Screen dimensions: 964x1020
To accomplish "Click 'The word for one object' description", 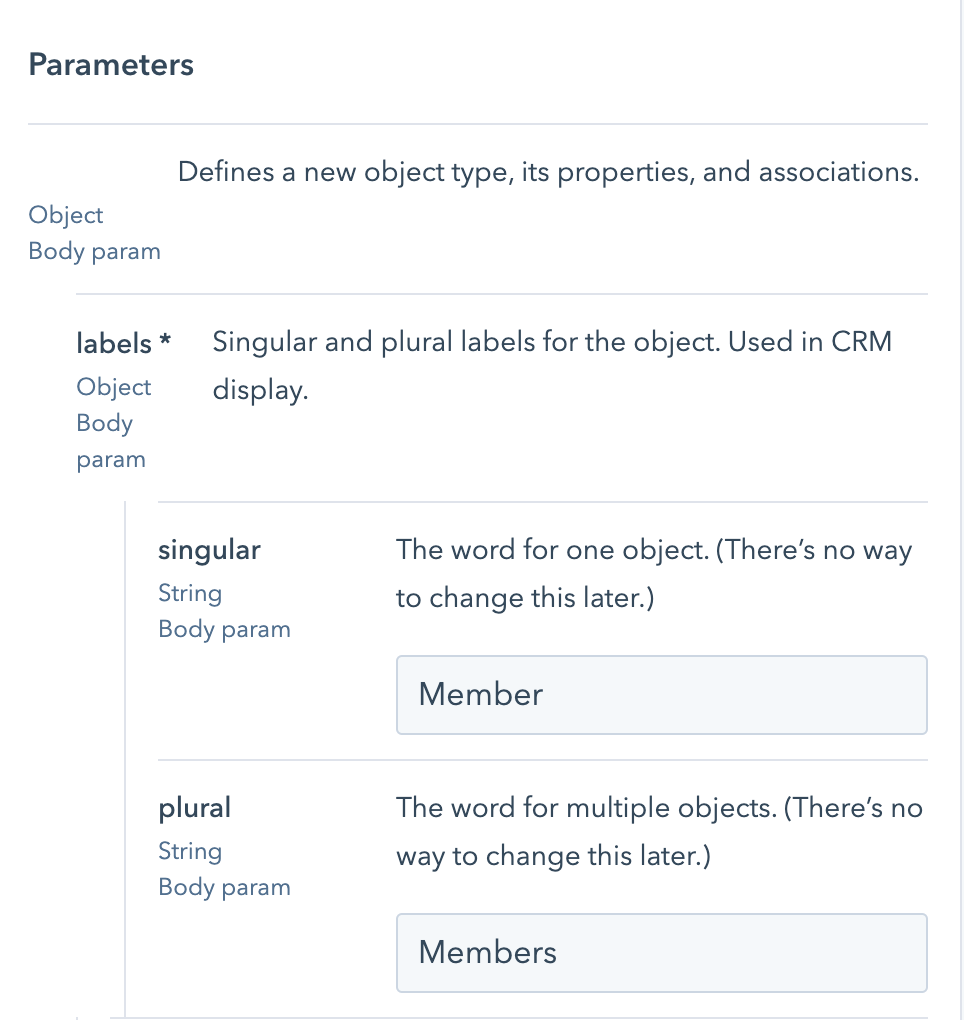I will [x=653, y=550].
